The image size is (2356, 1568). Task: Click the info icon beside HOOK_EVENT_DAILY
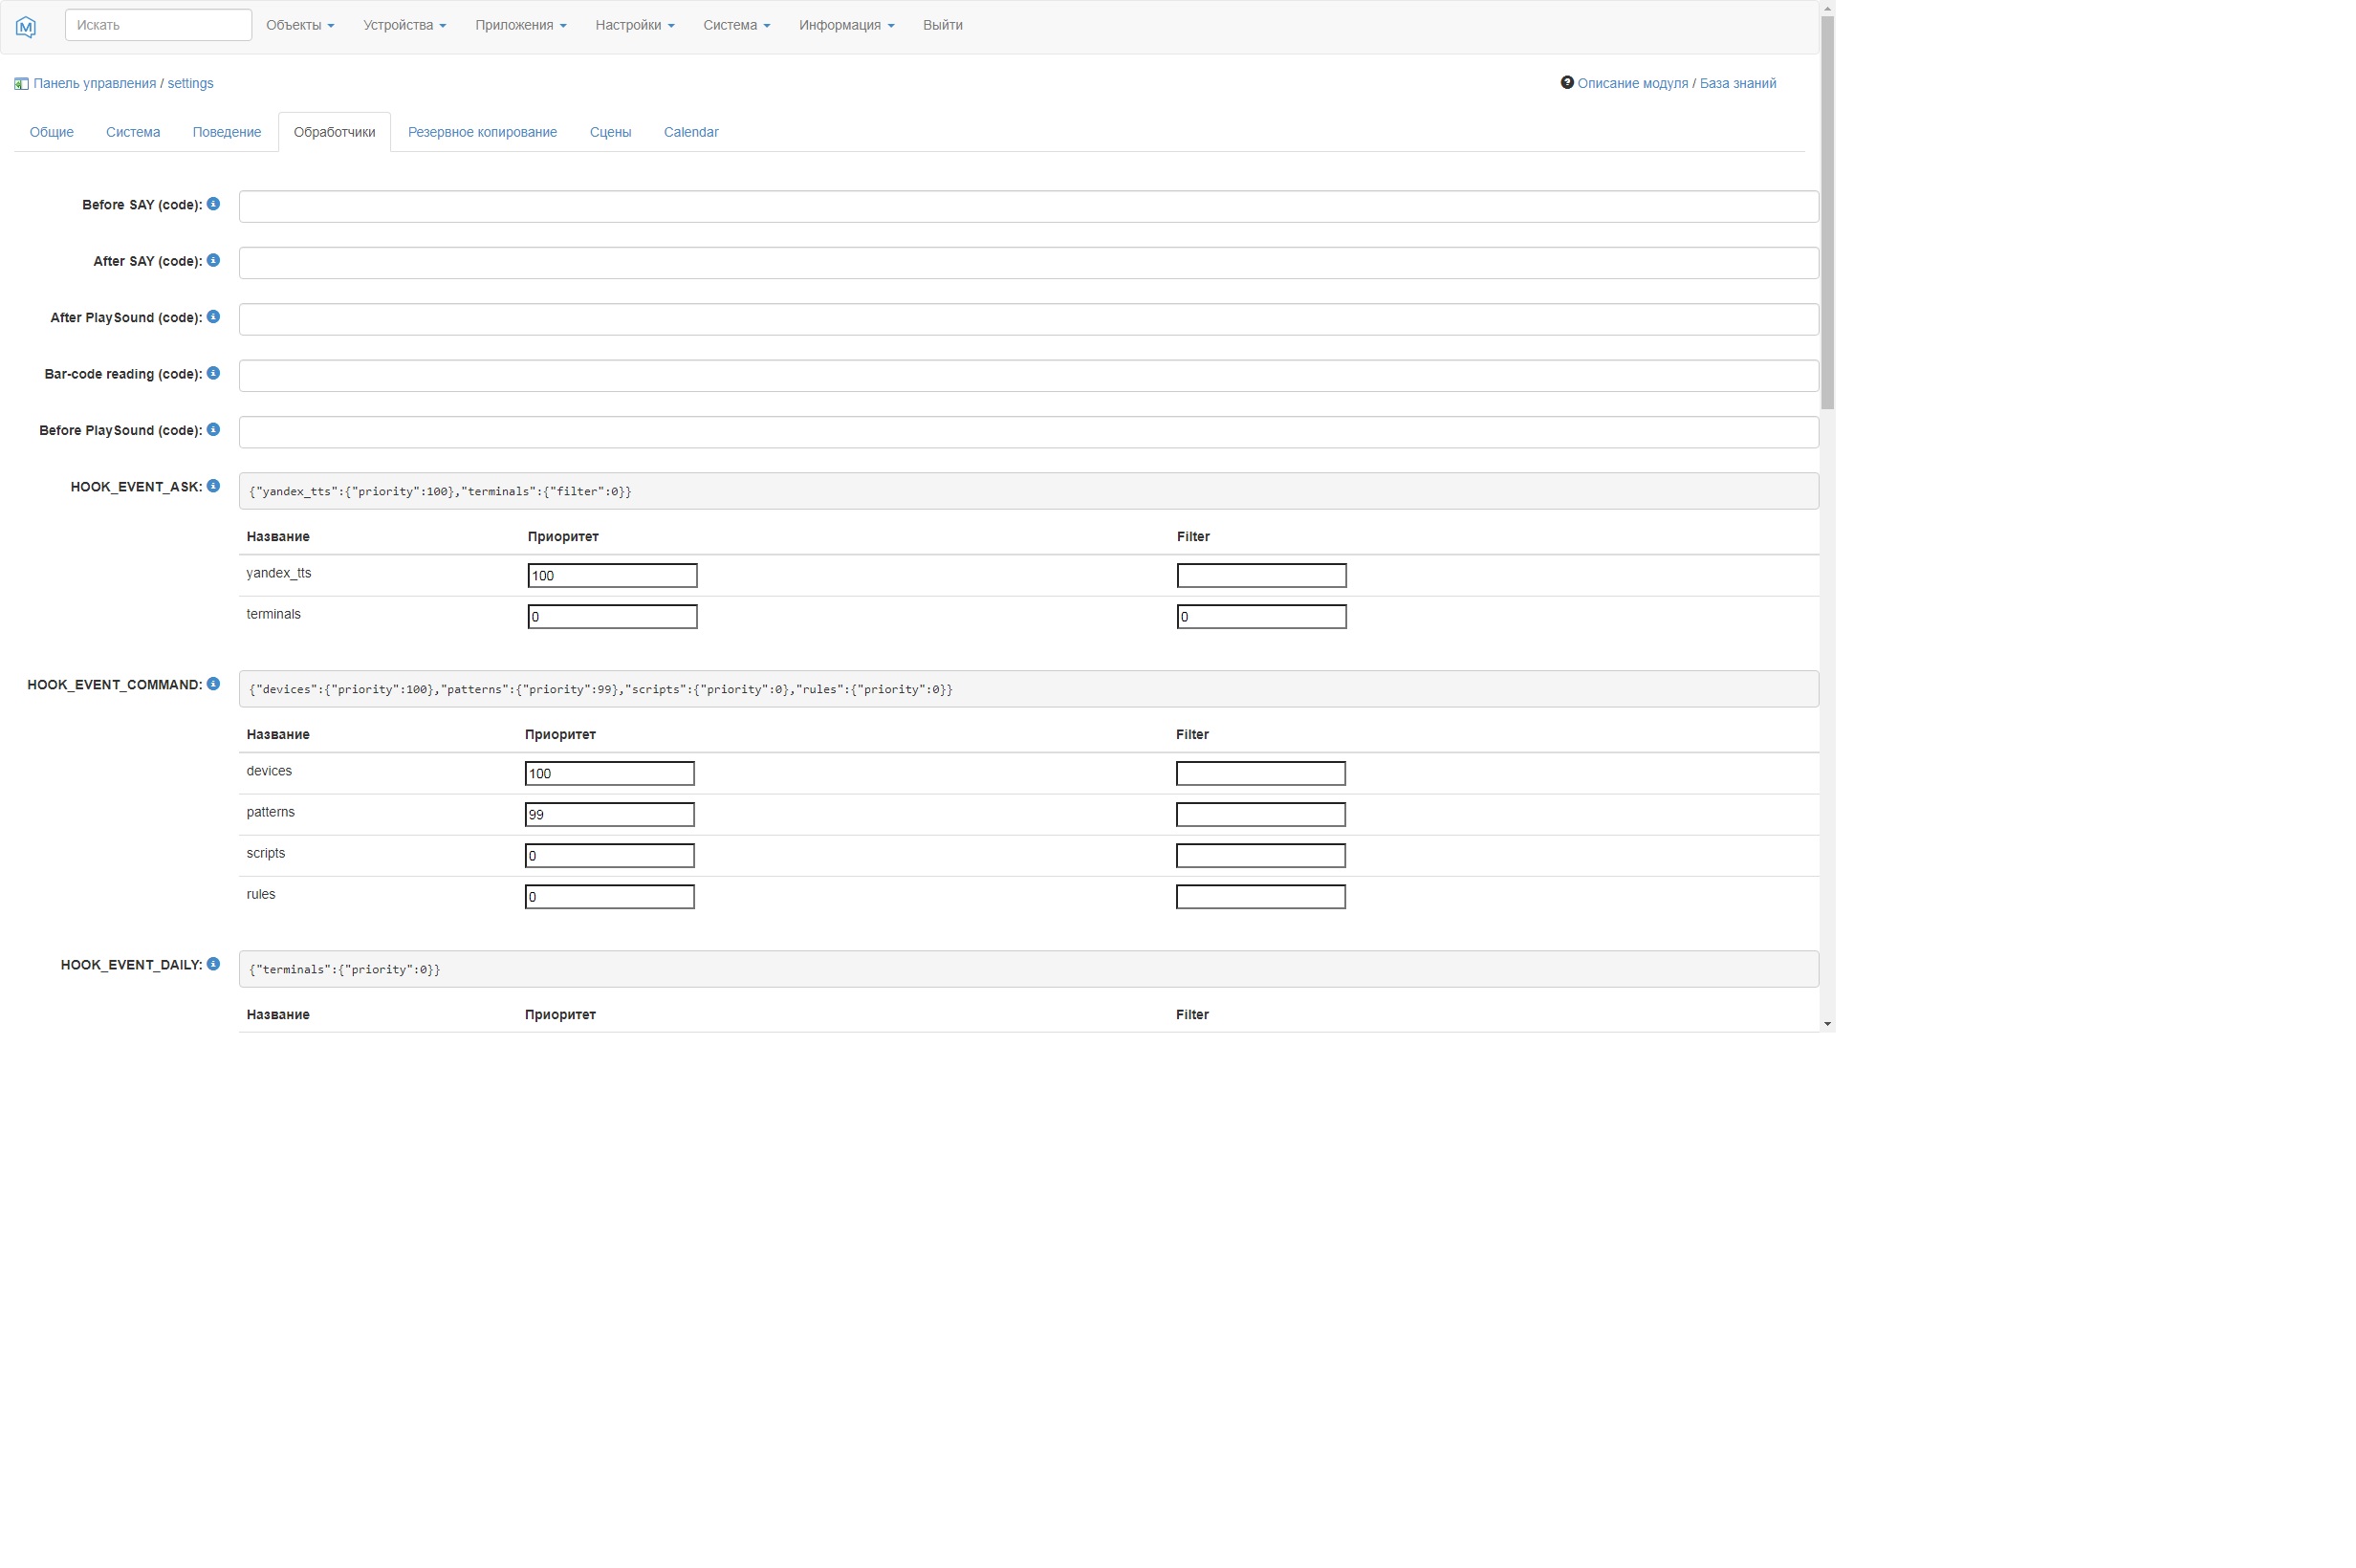coord(213,963)
